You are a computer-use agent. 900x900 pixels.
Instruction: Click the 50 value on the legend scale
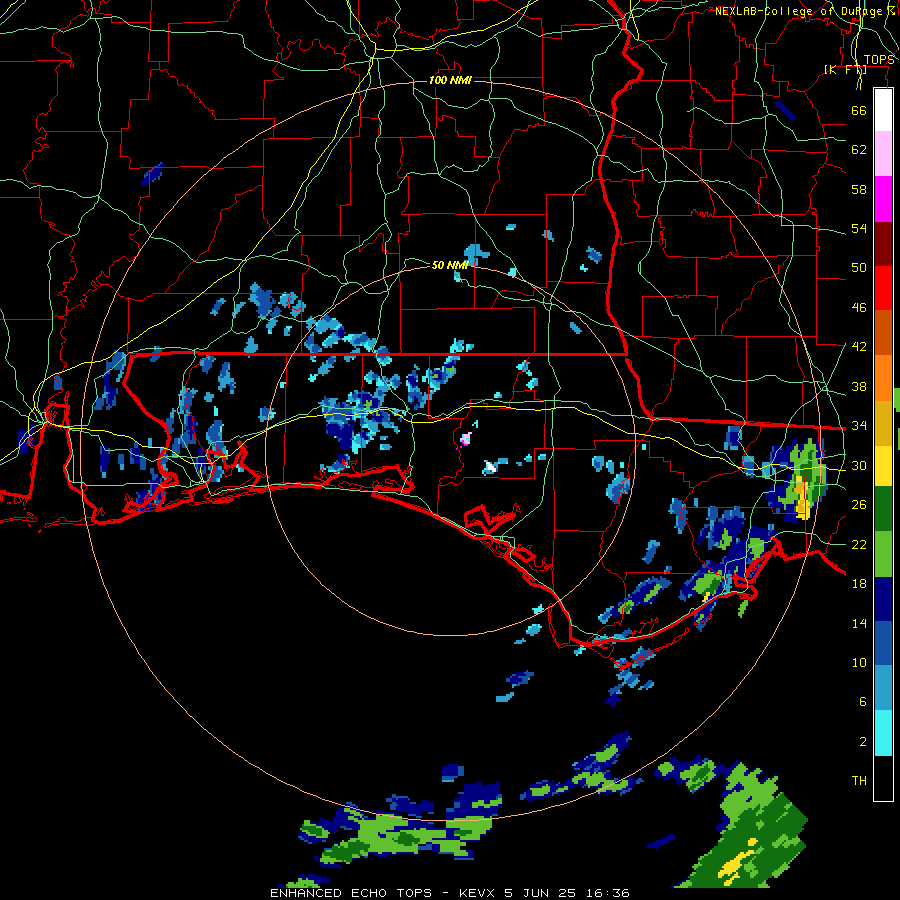point(859,268)
